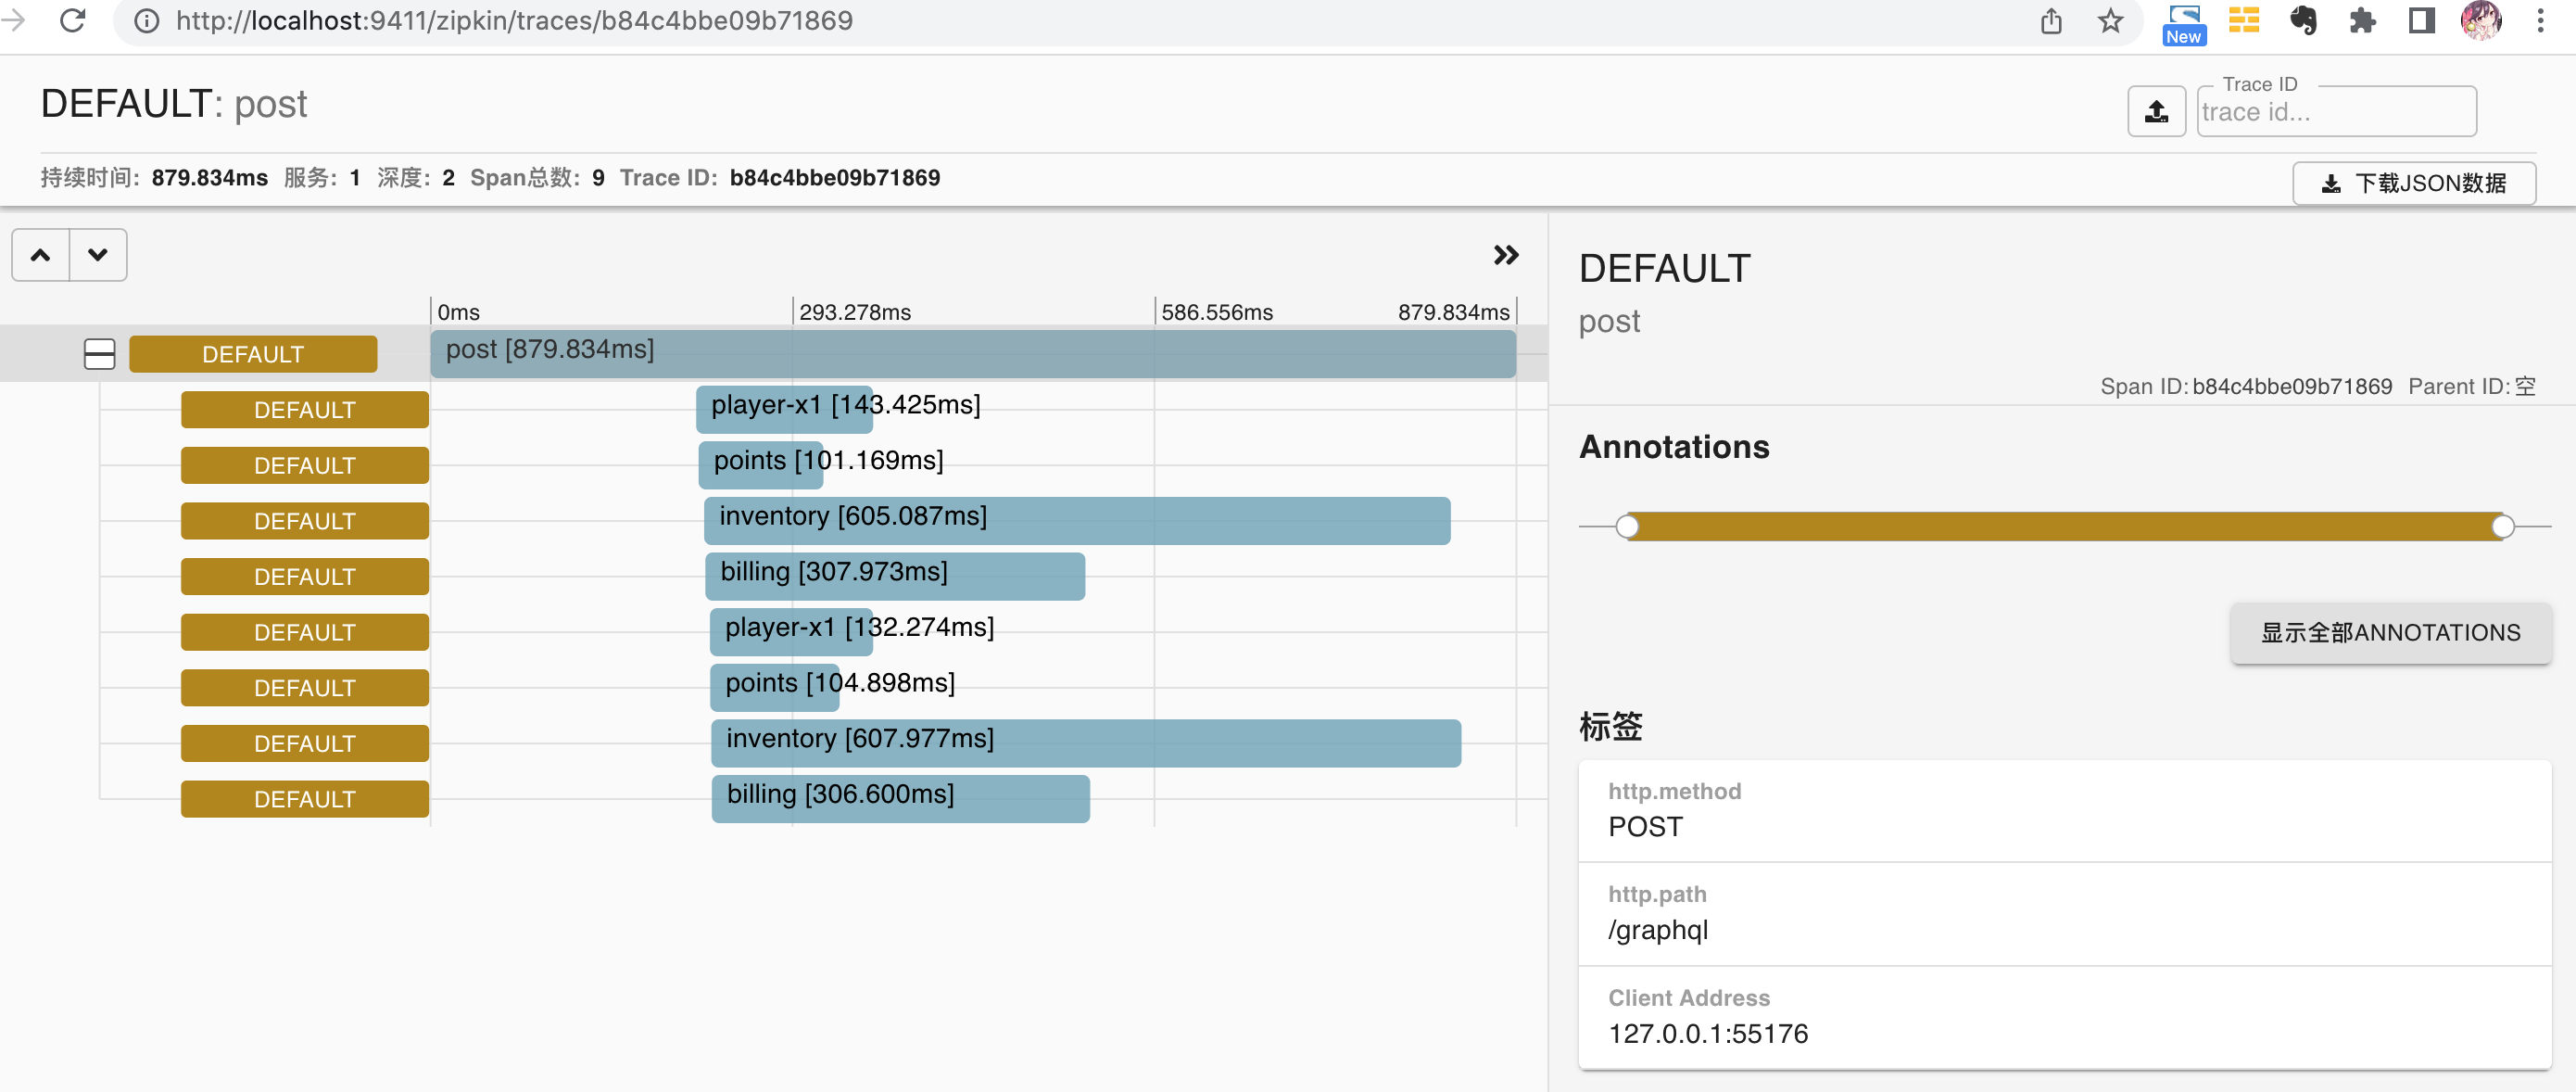Open the Evernote elephant extension

2303,21
